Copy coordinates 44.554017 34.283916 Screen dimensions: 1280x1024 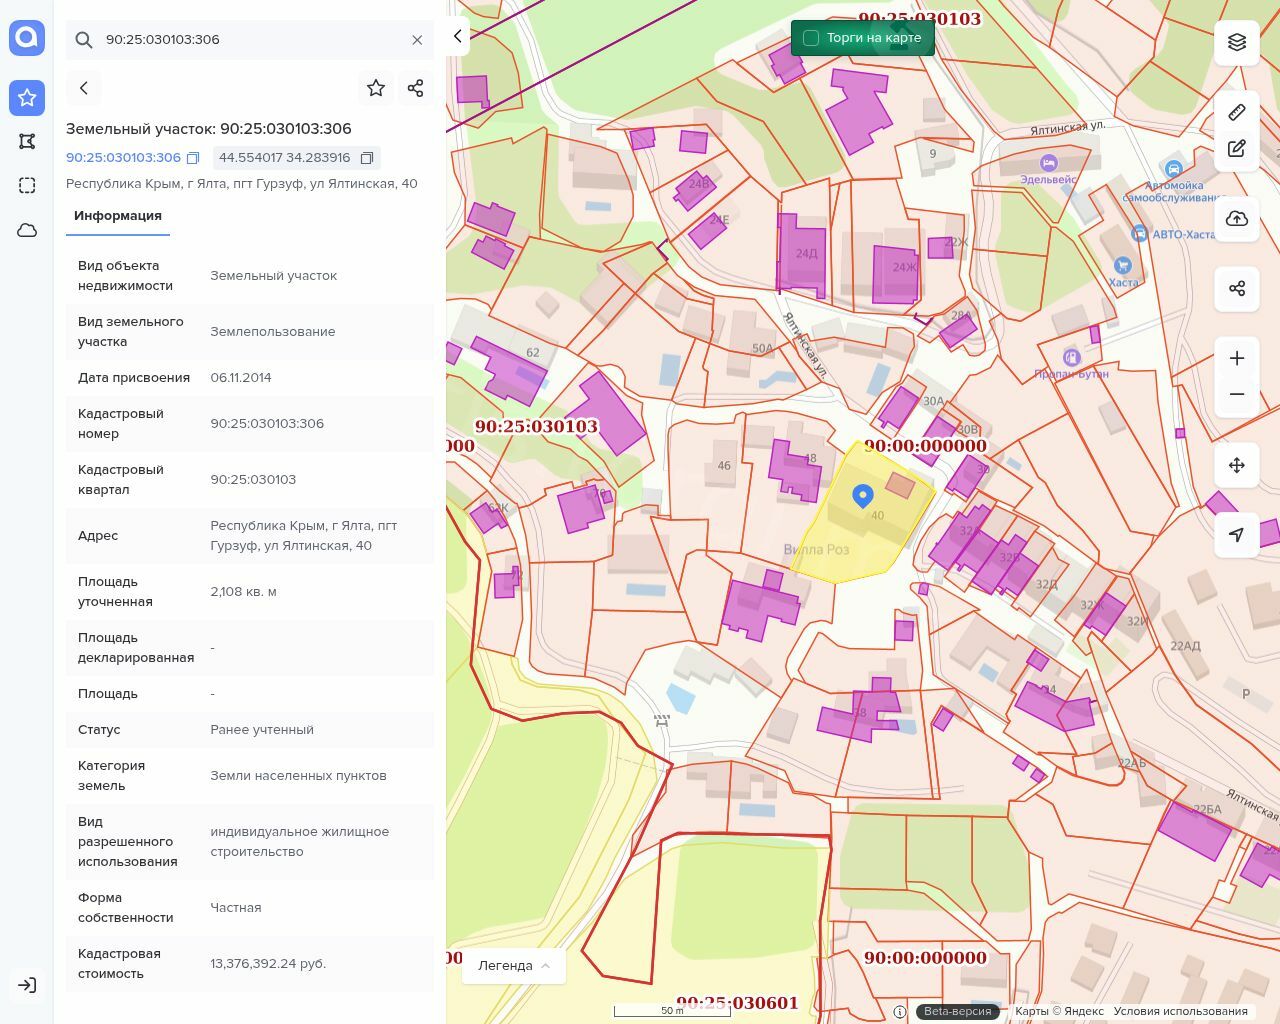click(x=367, y=158)
